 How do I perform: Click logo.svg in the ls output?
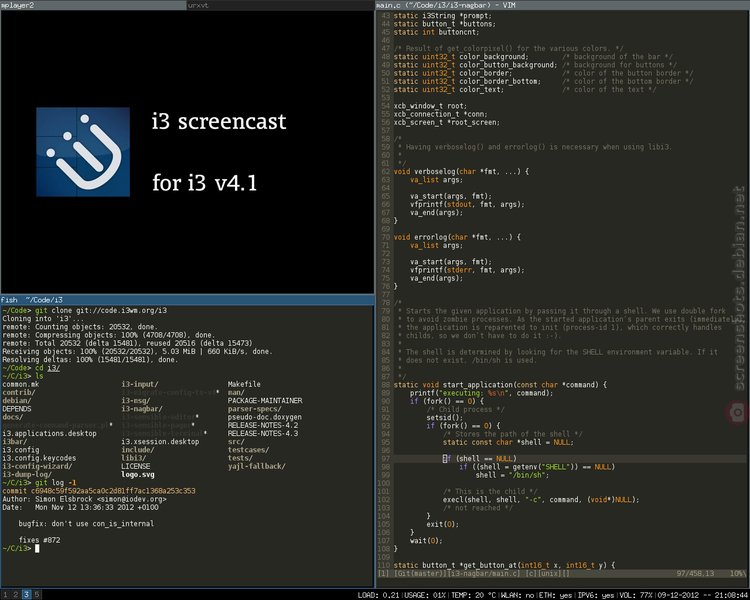(x=138, y=475)
